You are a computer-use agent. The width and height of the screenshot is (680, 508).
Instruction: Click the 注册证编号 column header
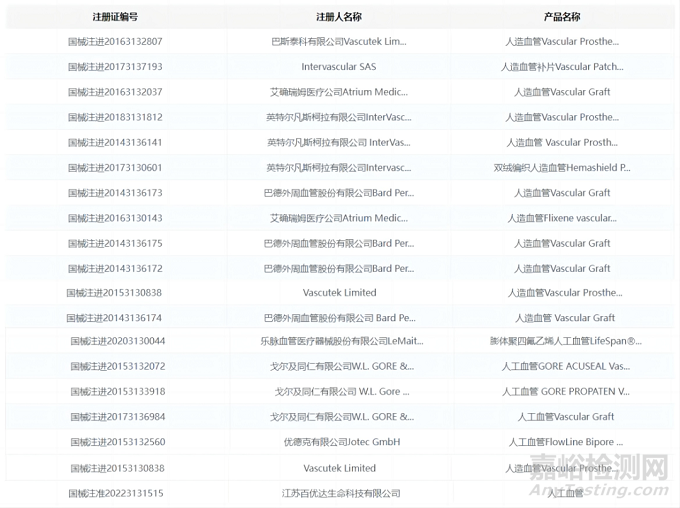(x=115, y=17)
